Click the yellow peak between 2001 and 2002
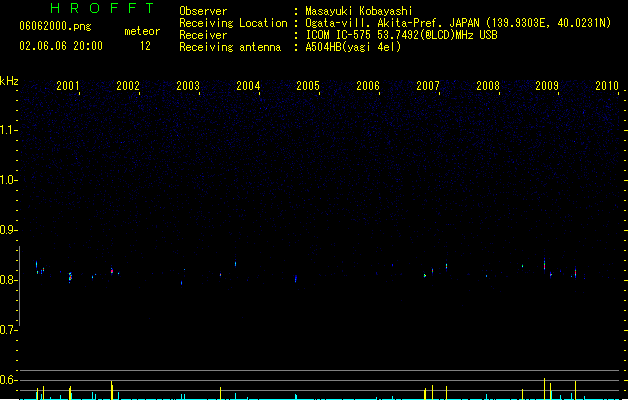Screen dimensions: 629x400 [x=112, y=390]
